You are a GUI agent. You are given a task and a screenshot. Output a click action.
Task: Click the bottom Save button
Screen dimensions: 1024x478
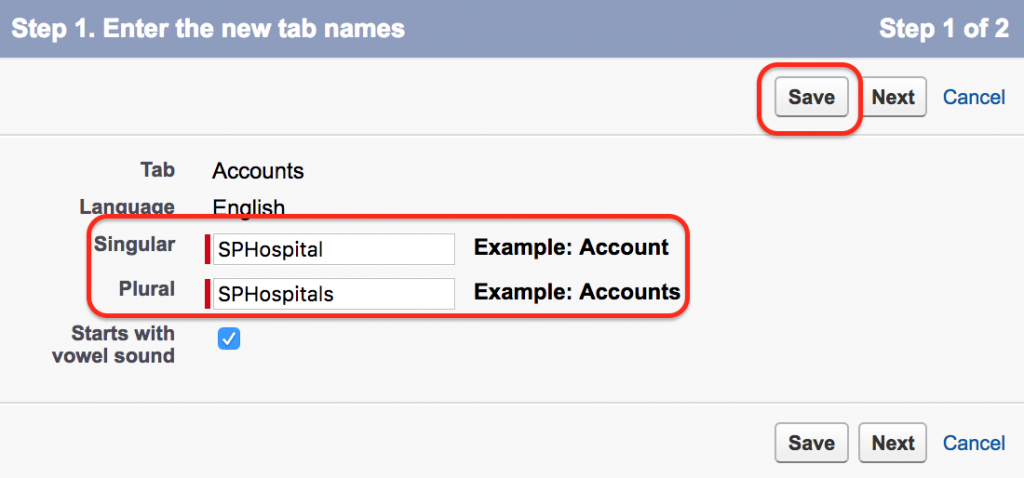tap(811, 443)
